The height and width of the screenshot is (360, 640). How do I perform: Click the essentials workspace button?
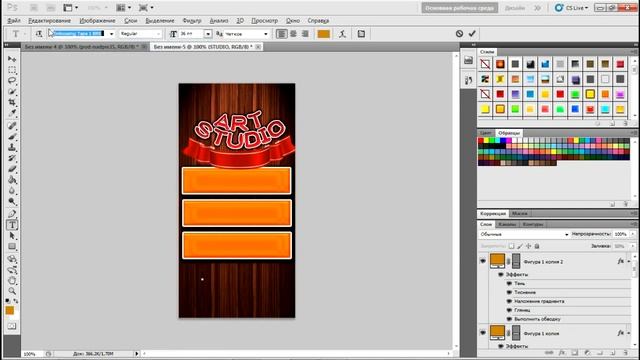pos(460,8)
